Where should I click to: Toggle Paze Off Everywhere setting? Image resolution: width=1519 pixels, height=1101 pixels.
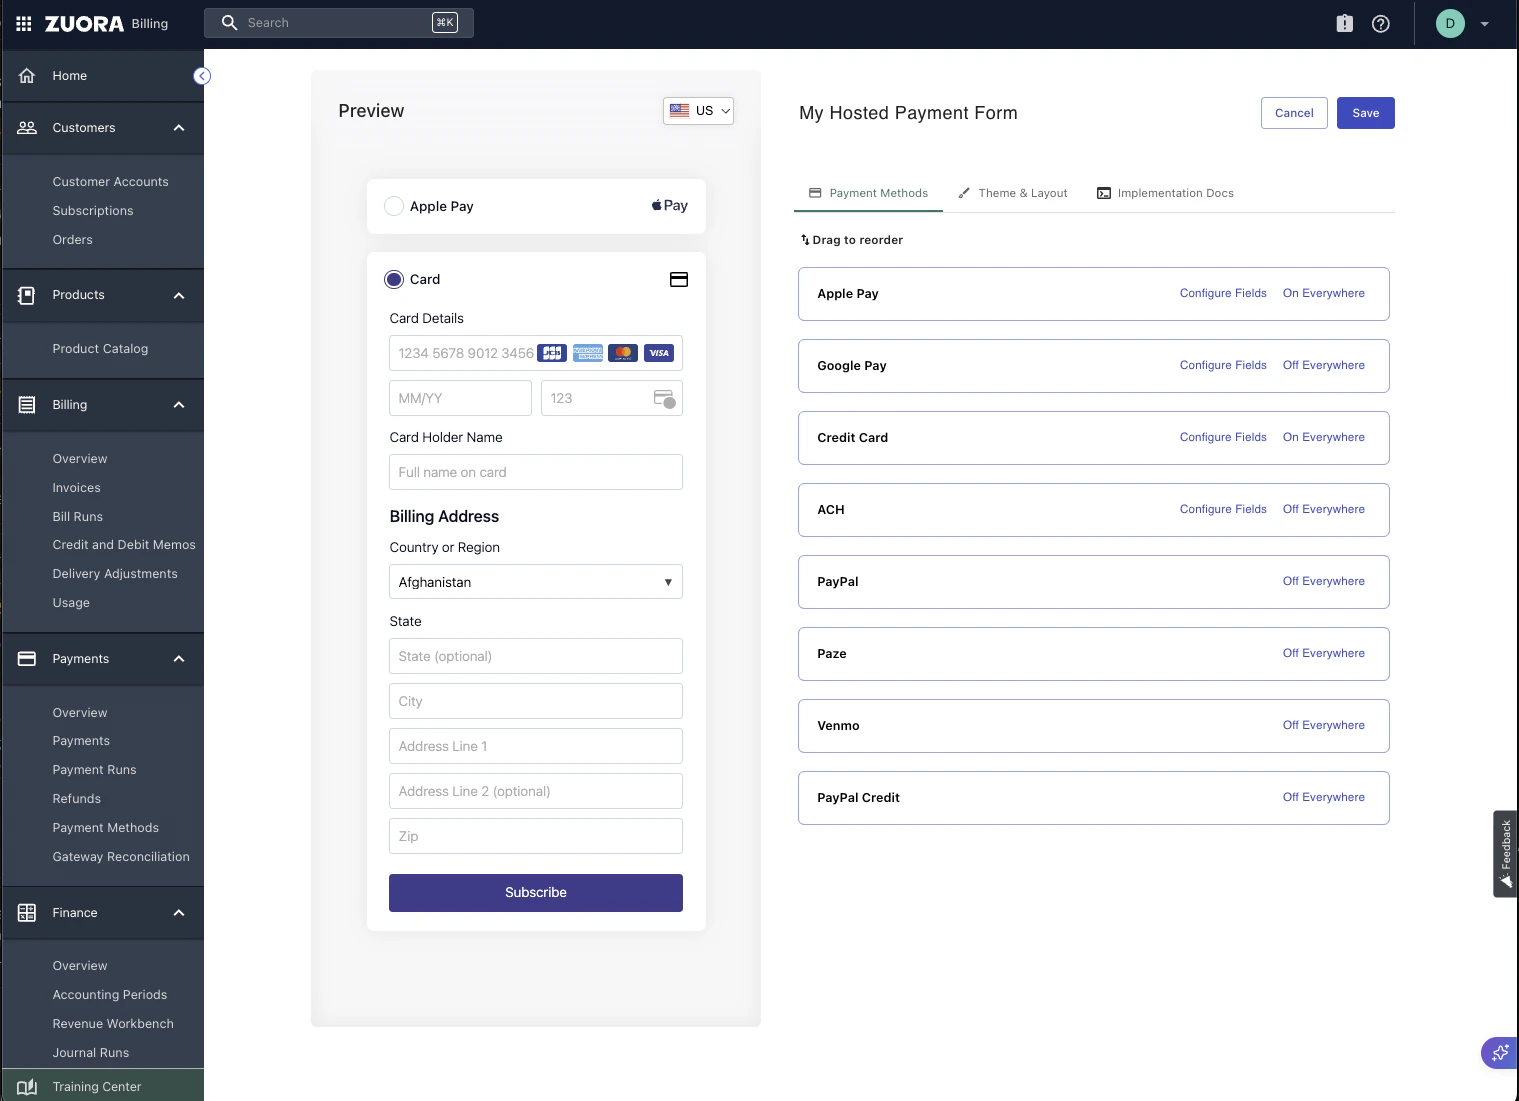[1324, 653]
